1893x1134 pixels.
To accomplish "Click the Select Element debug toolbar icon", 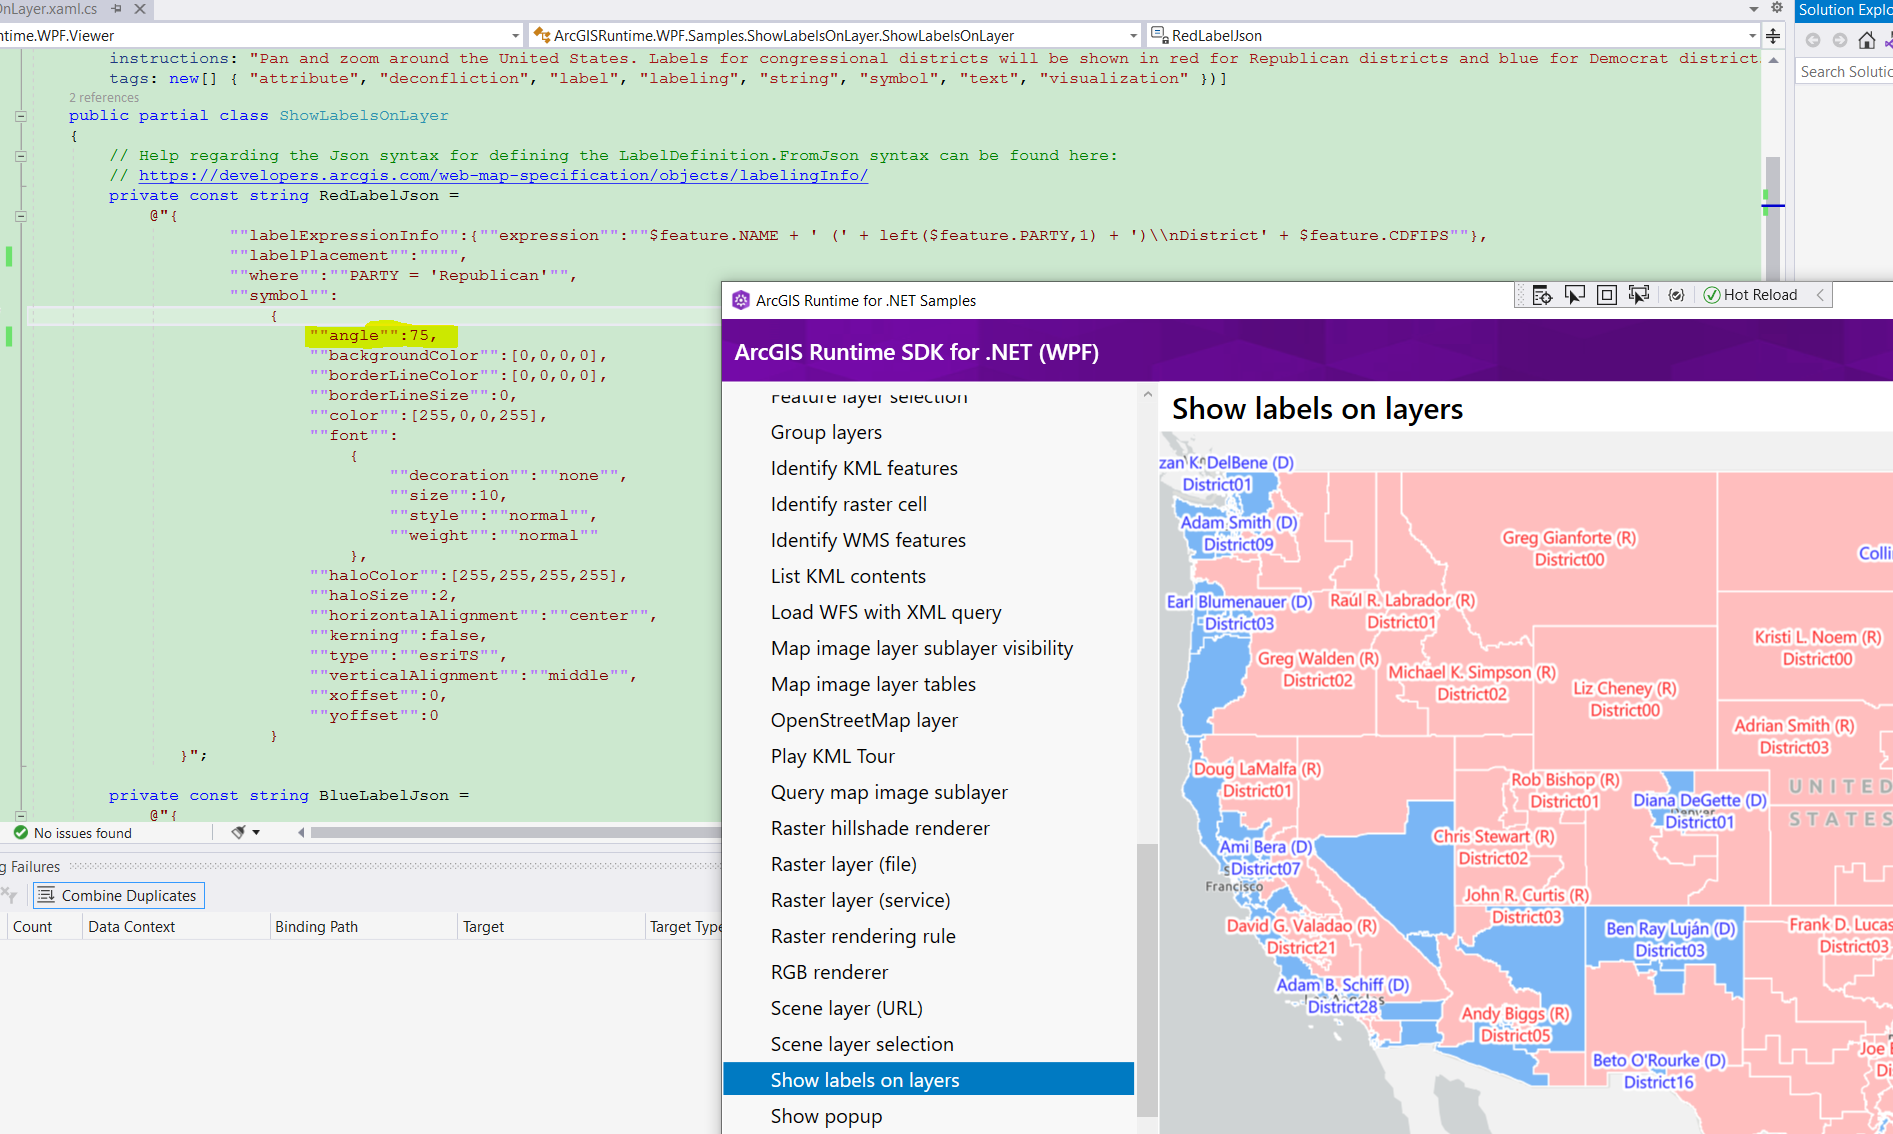I will coord(1575,295).
